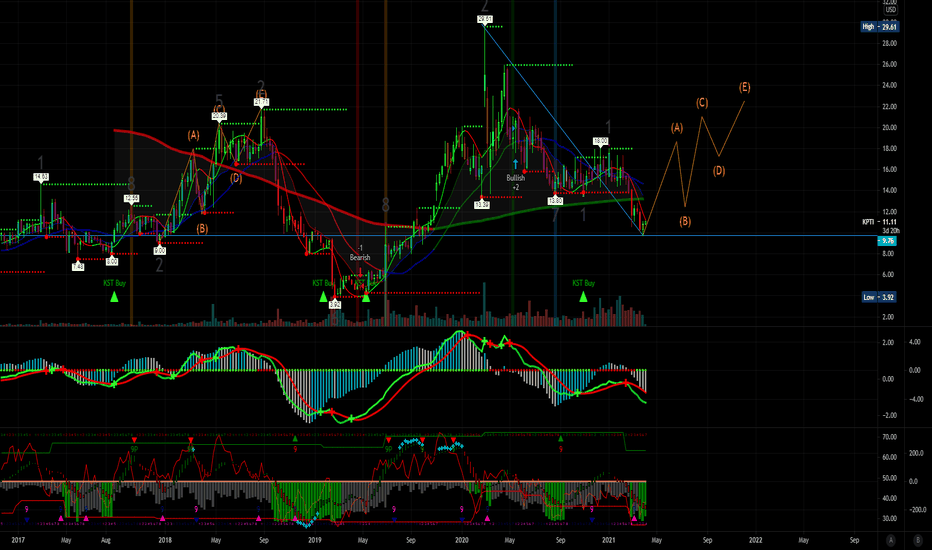Select the projected (D) label after 2021
This screenshot has height=550, width=932.
[x=719, y=171]
